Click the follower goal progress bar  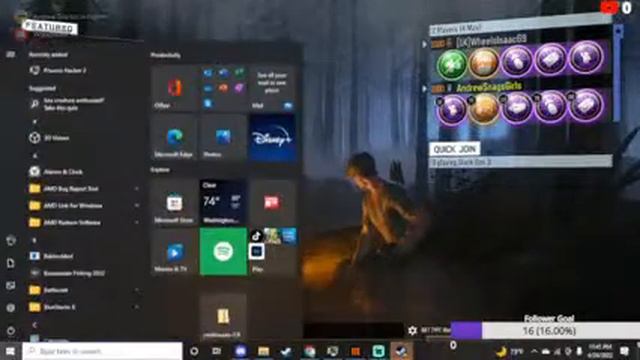pyautogui.click(x=545, y=331)
